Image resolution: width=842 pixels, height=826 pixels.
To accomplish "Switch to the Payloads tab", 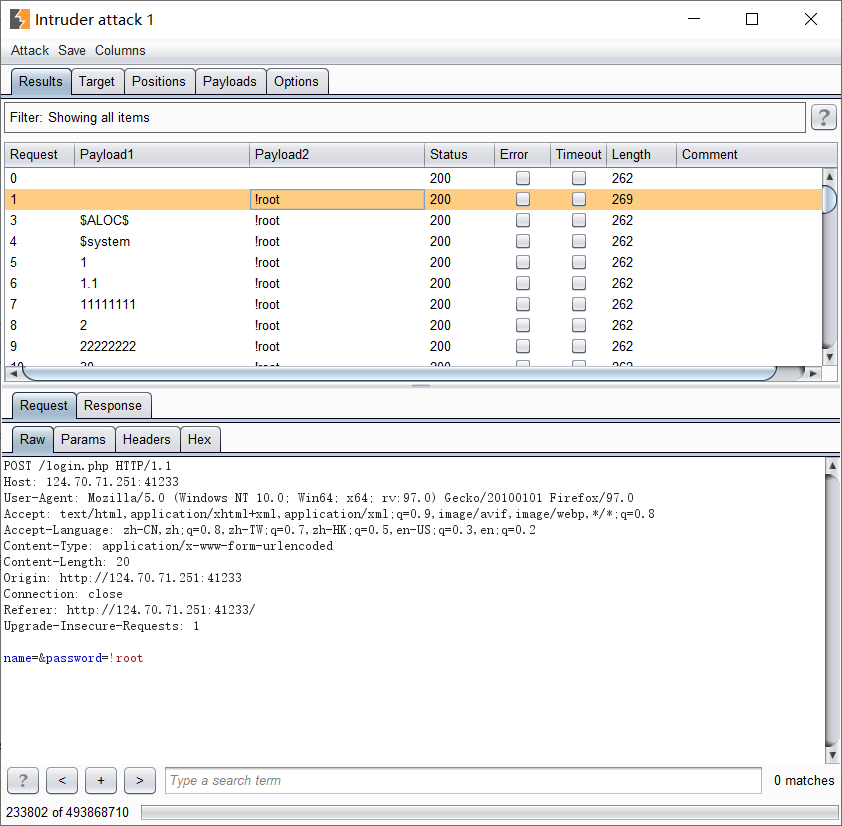I will [x=230, y=82].
